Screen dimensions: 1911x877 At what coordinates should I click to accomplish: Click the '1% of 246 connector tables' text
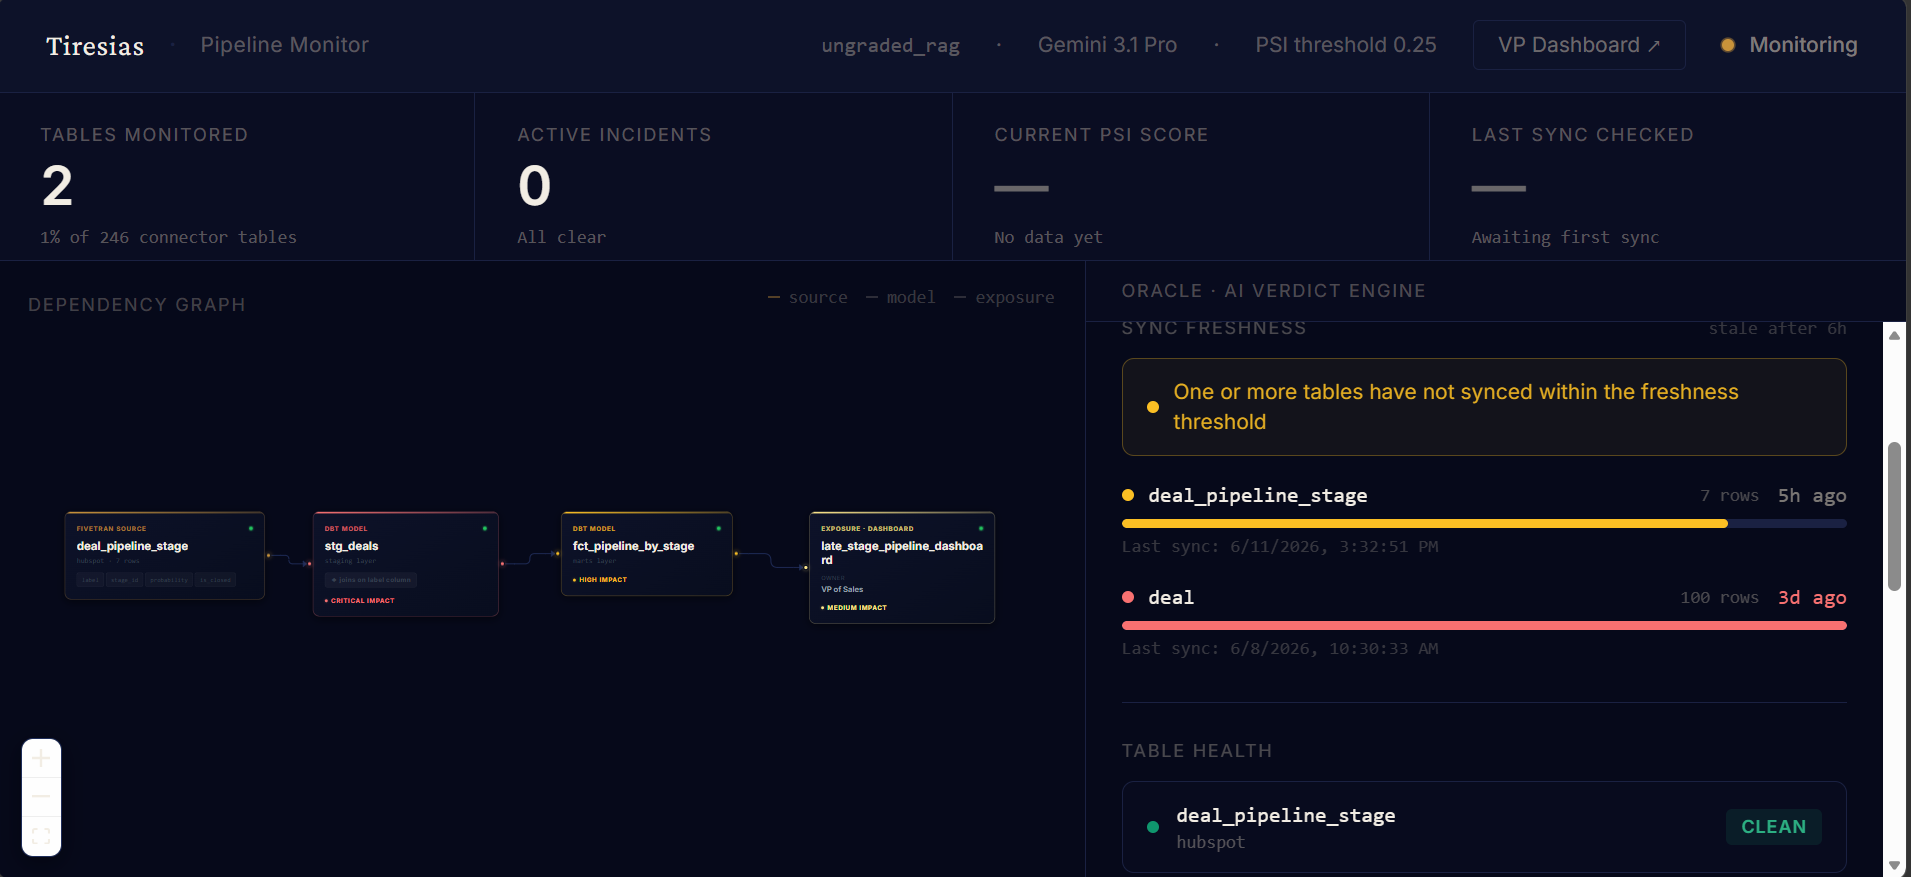point(168,237)
